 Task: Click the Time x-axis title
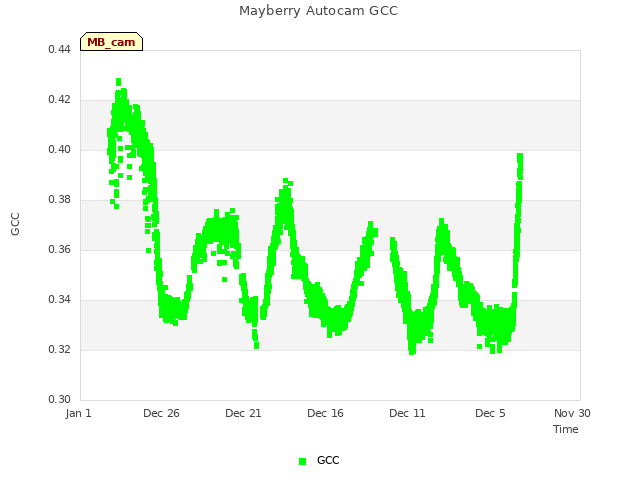[566, 429]
